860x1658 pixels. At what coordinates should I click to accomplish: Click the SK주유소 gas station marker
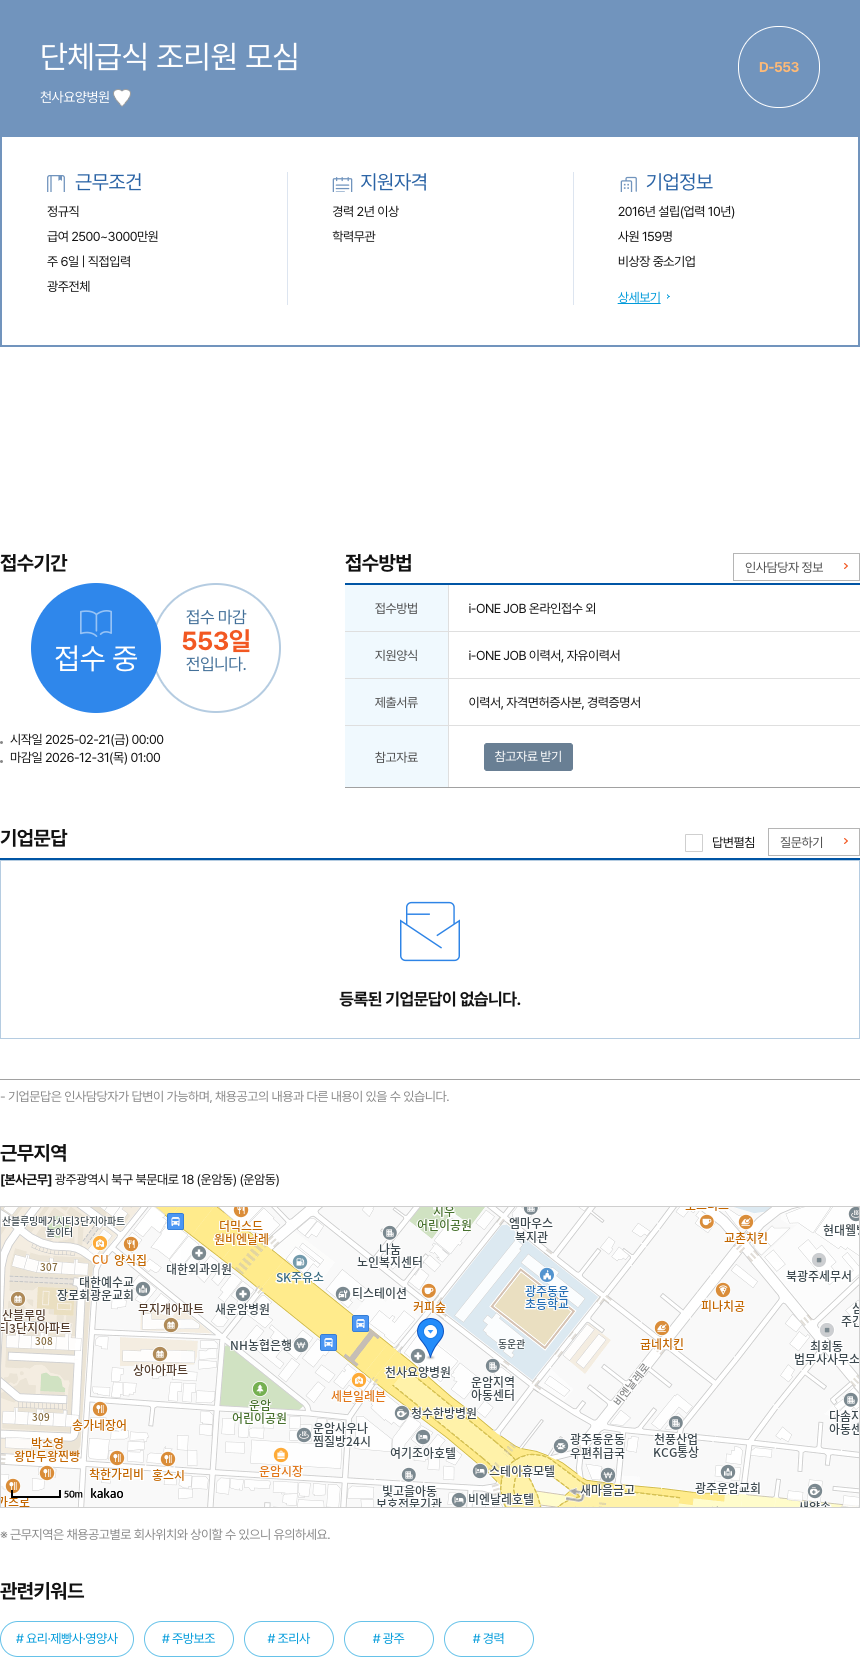click(300, 1262)
